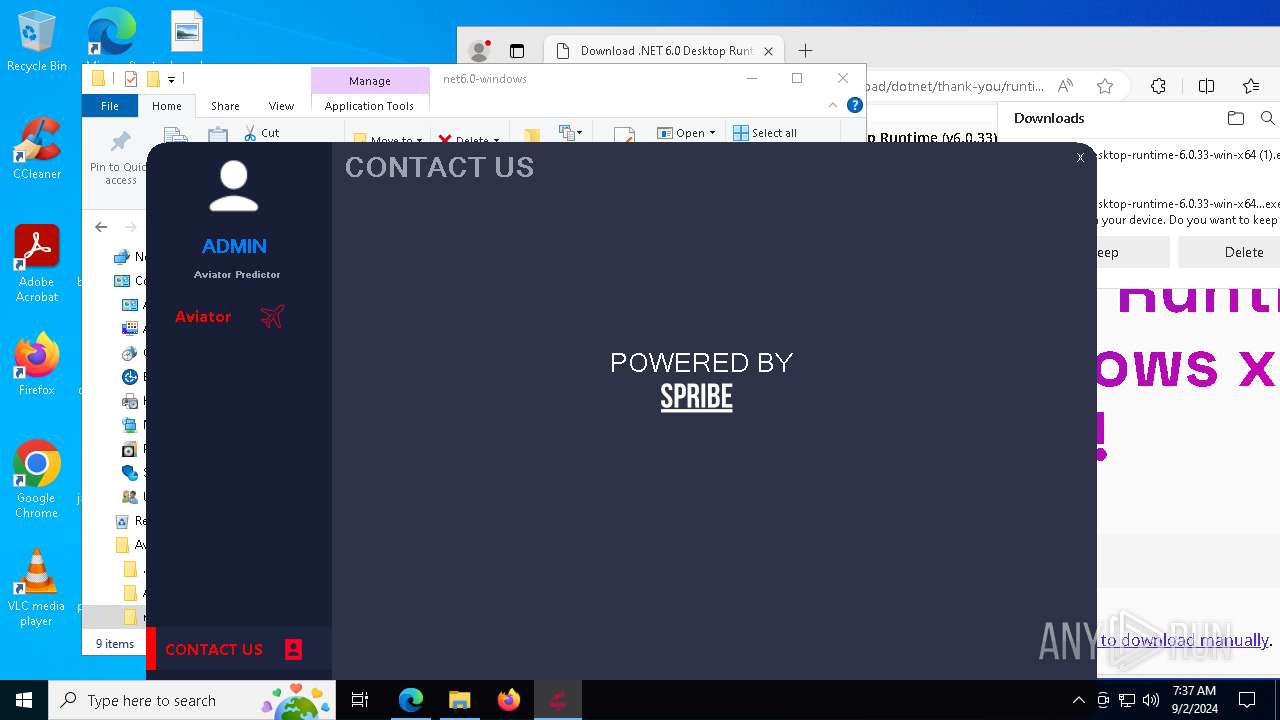This screenshot has width=1280, height=720.
Task: Open a new Edge tab with plus button
Action: pyautogui.click(x=805, y=51)
